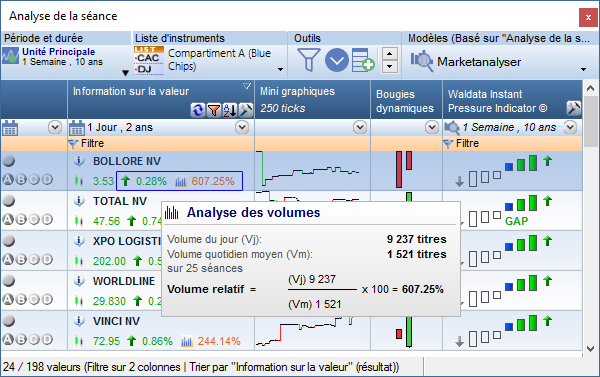Image resolution: width=600 pixels, height=377 pixels.
Task: Click the vertical scrollbar thumb
Action: 590,122
